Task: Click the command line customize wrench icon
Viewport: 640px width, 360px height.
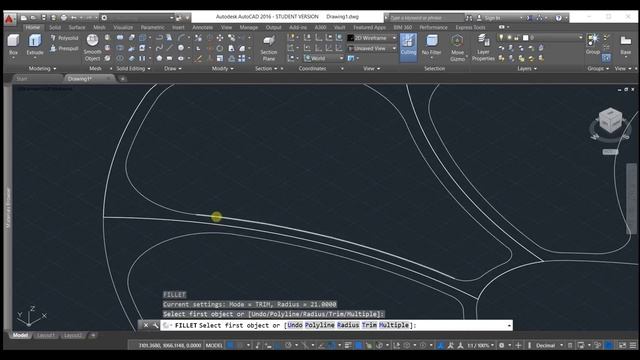Action: (x=156, y=325)
